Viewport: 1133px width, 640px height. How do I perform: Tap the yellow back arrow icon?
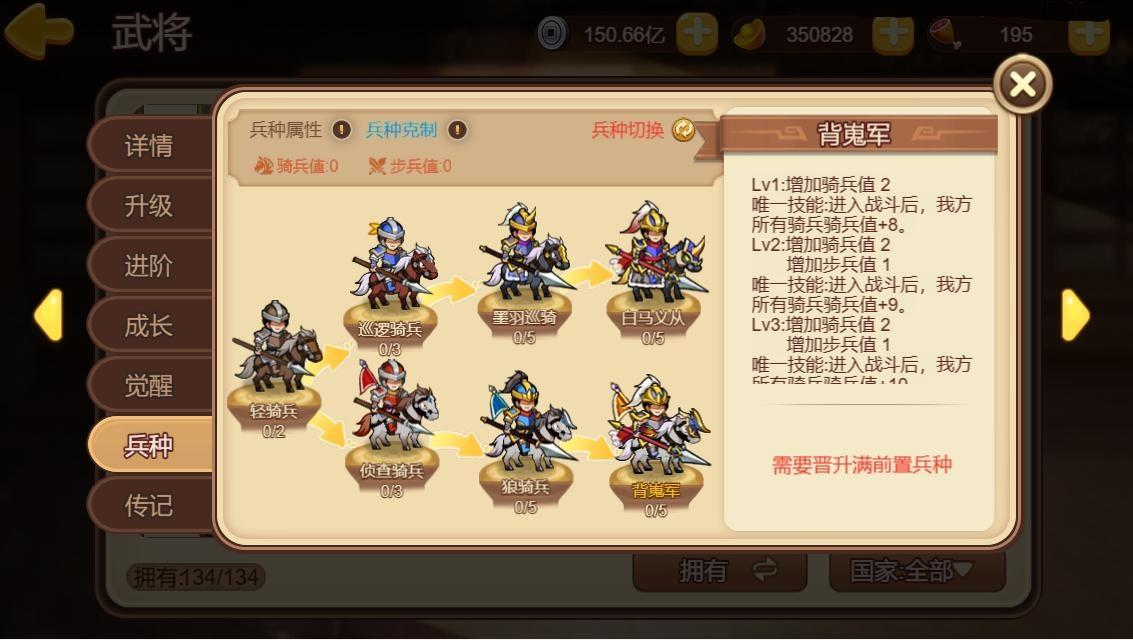tap(38, 31)
